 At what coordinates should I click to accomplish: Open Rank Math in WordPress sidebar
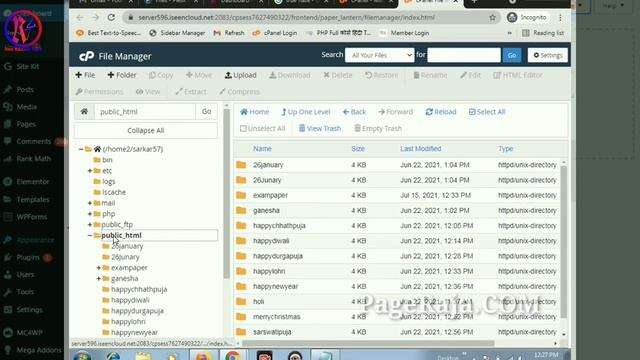click(x=28, y=159)
